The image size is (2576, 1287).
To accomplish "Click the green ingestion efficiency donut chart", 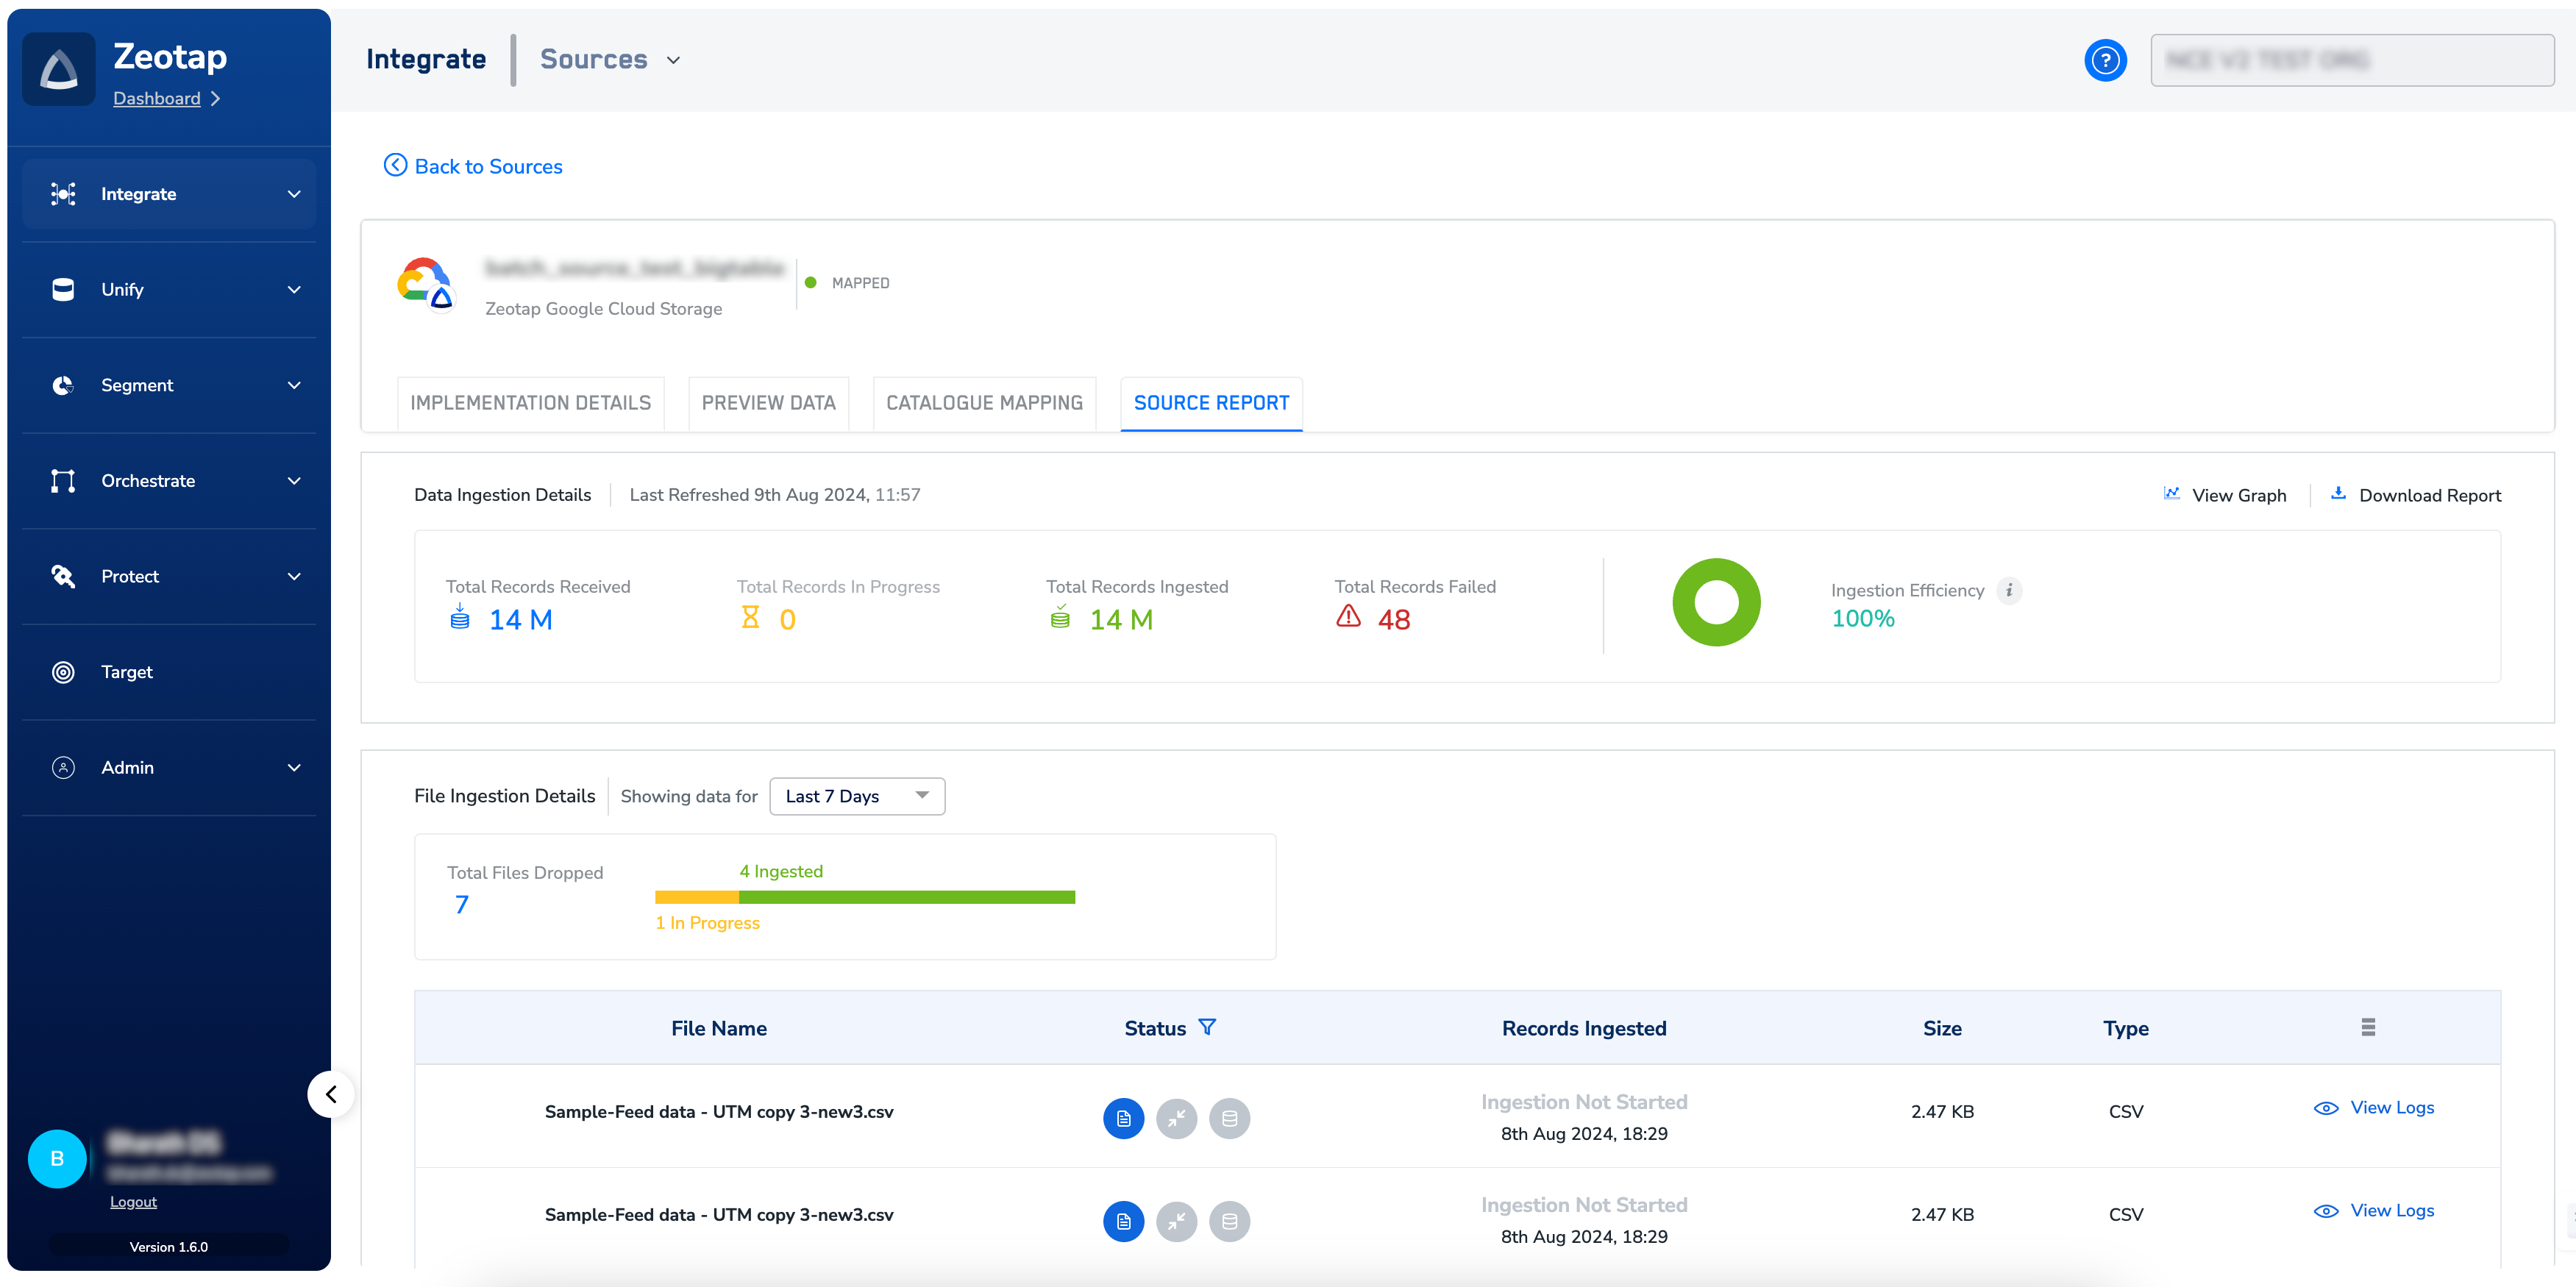I will point(1716,602).
